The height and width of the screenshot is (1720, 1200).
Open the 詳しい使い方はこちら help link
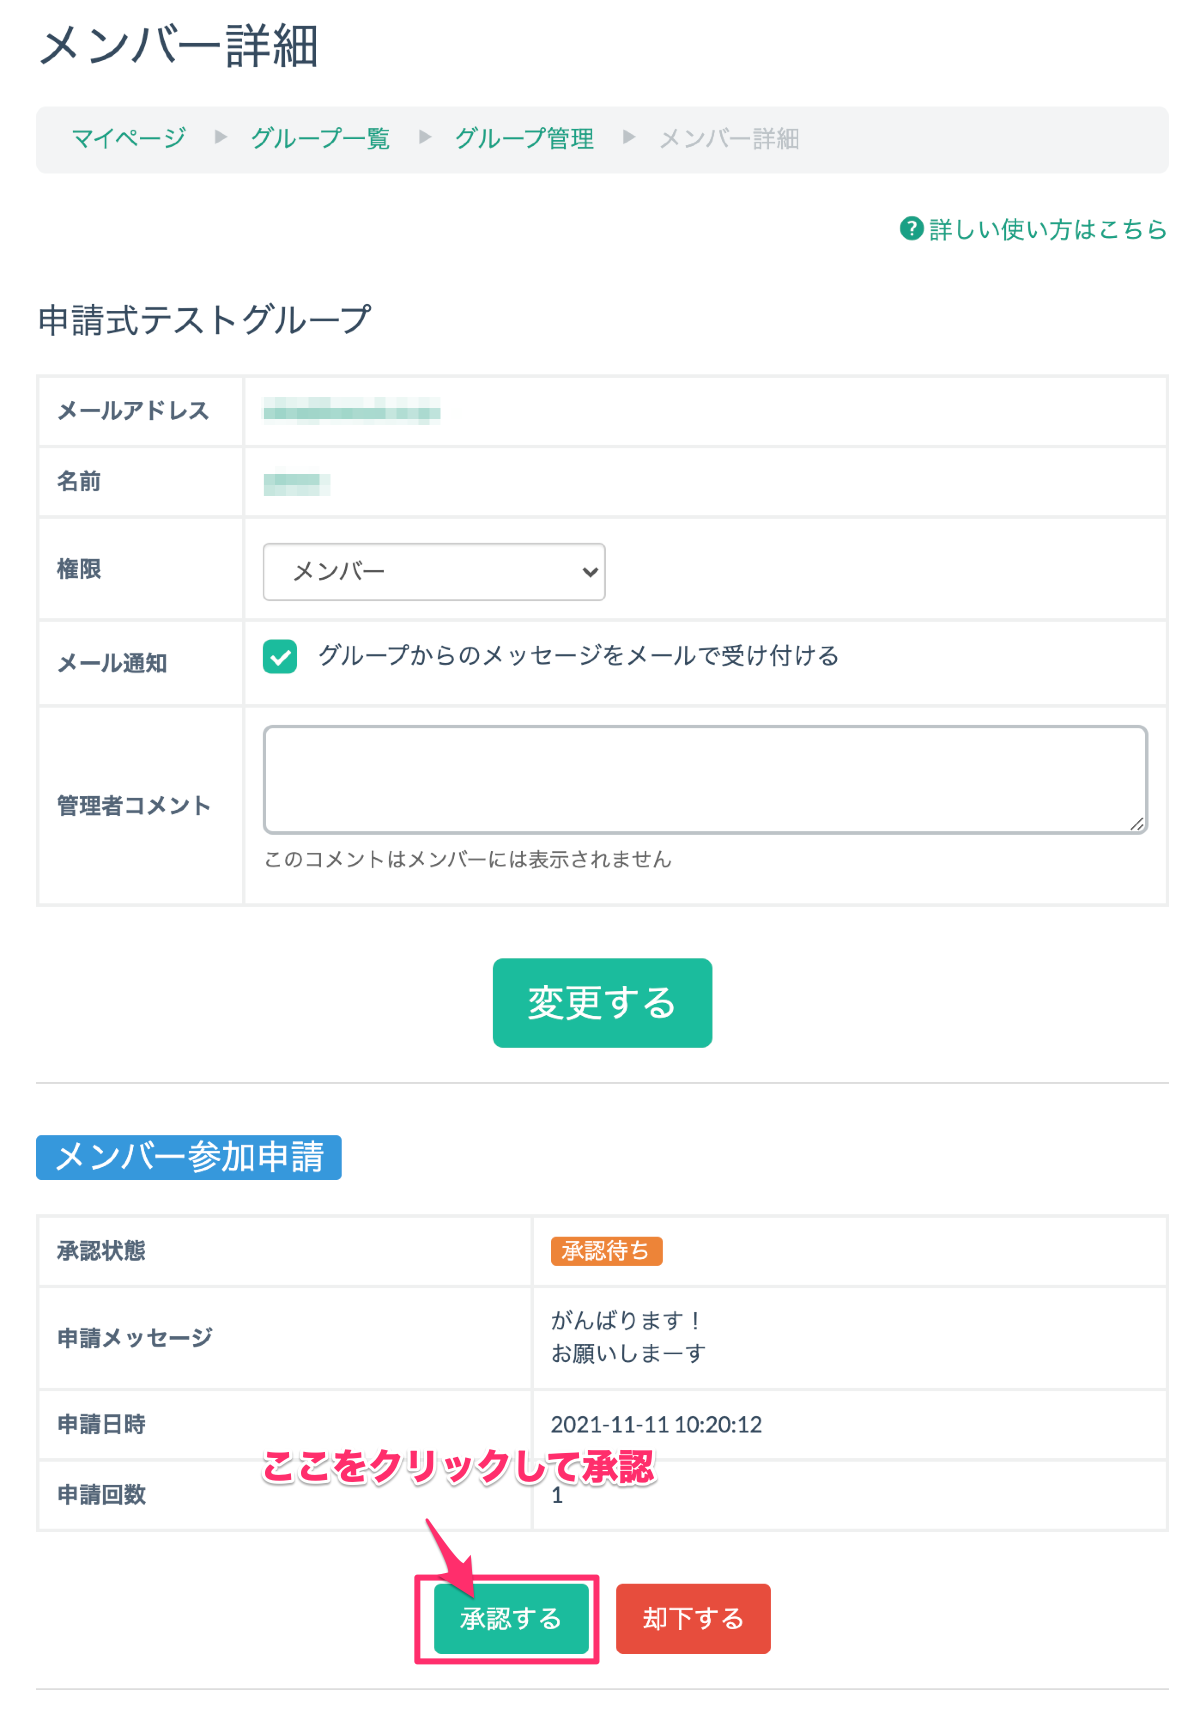(x=1047, y=230)
